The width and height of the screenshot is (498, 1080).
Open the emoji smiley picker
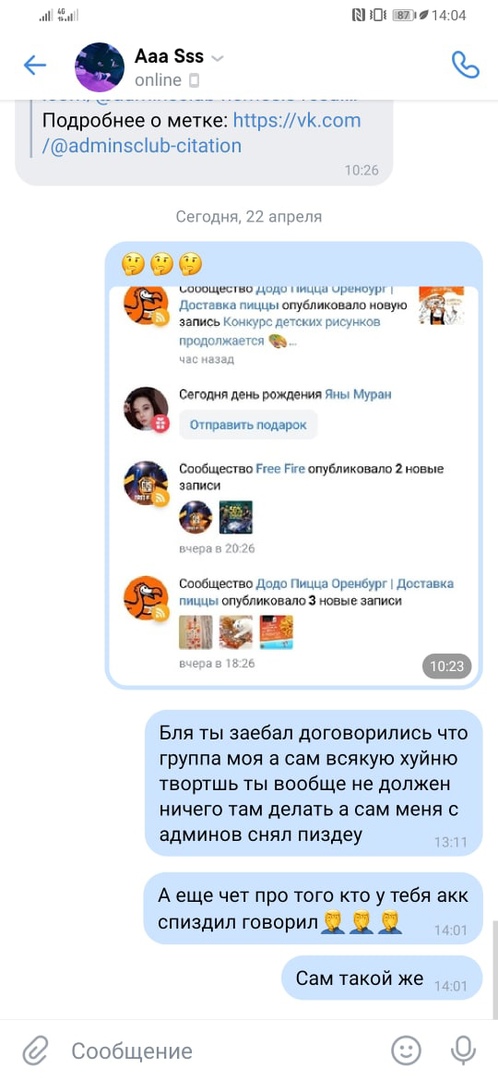(x=406, y=1050)
